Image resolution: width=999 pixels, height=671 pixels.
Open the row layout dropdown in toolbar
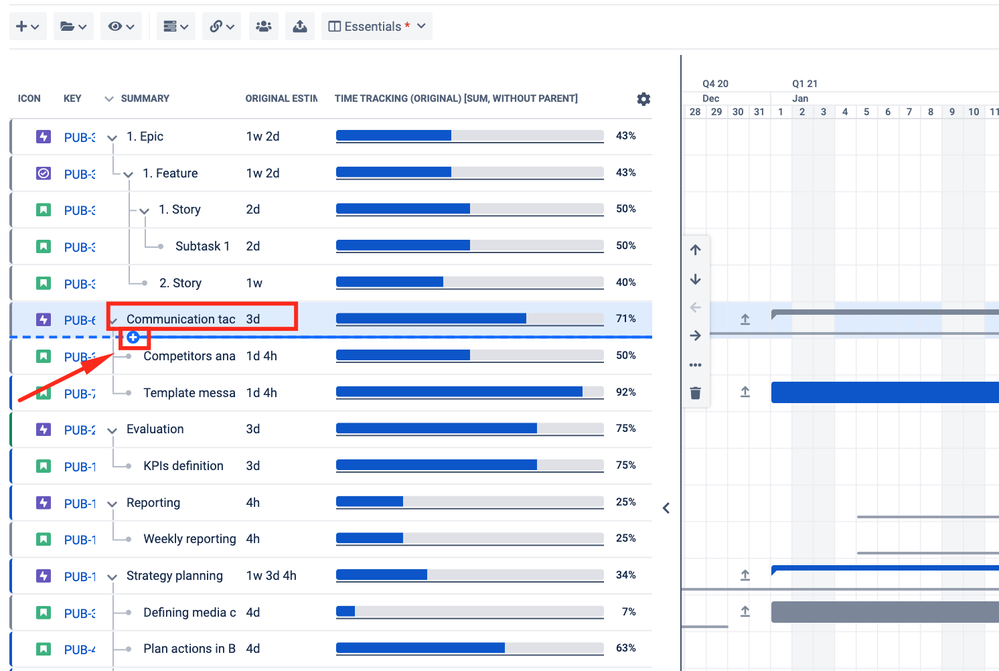[x=176, y=27]
